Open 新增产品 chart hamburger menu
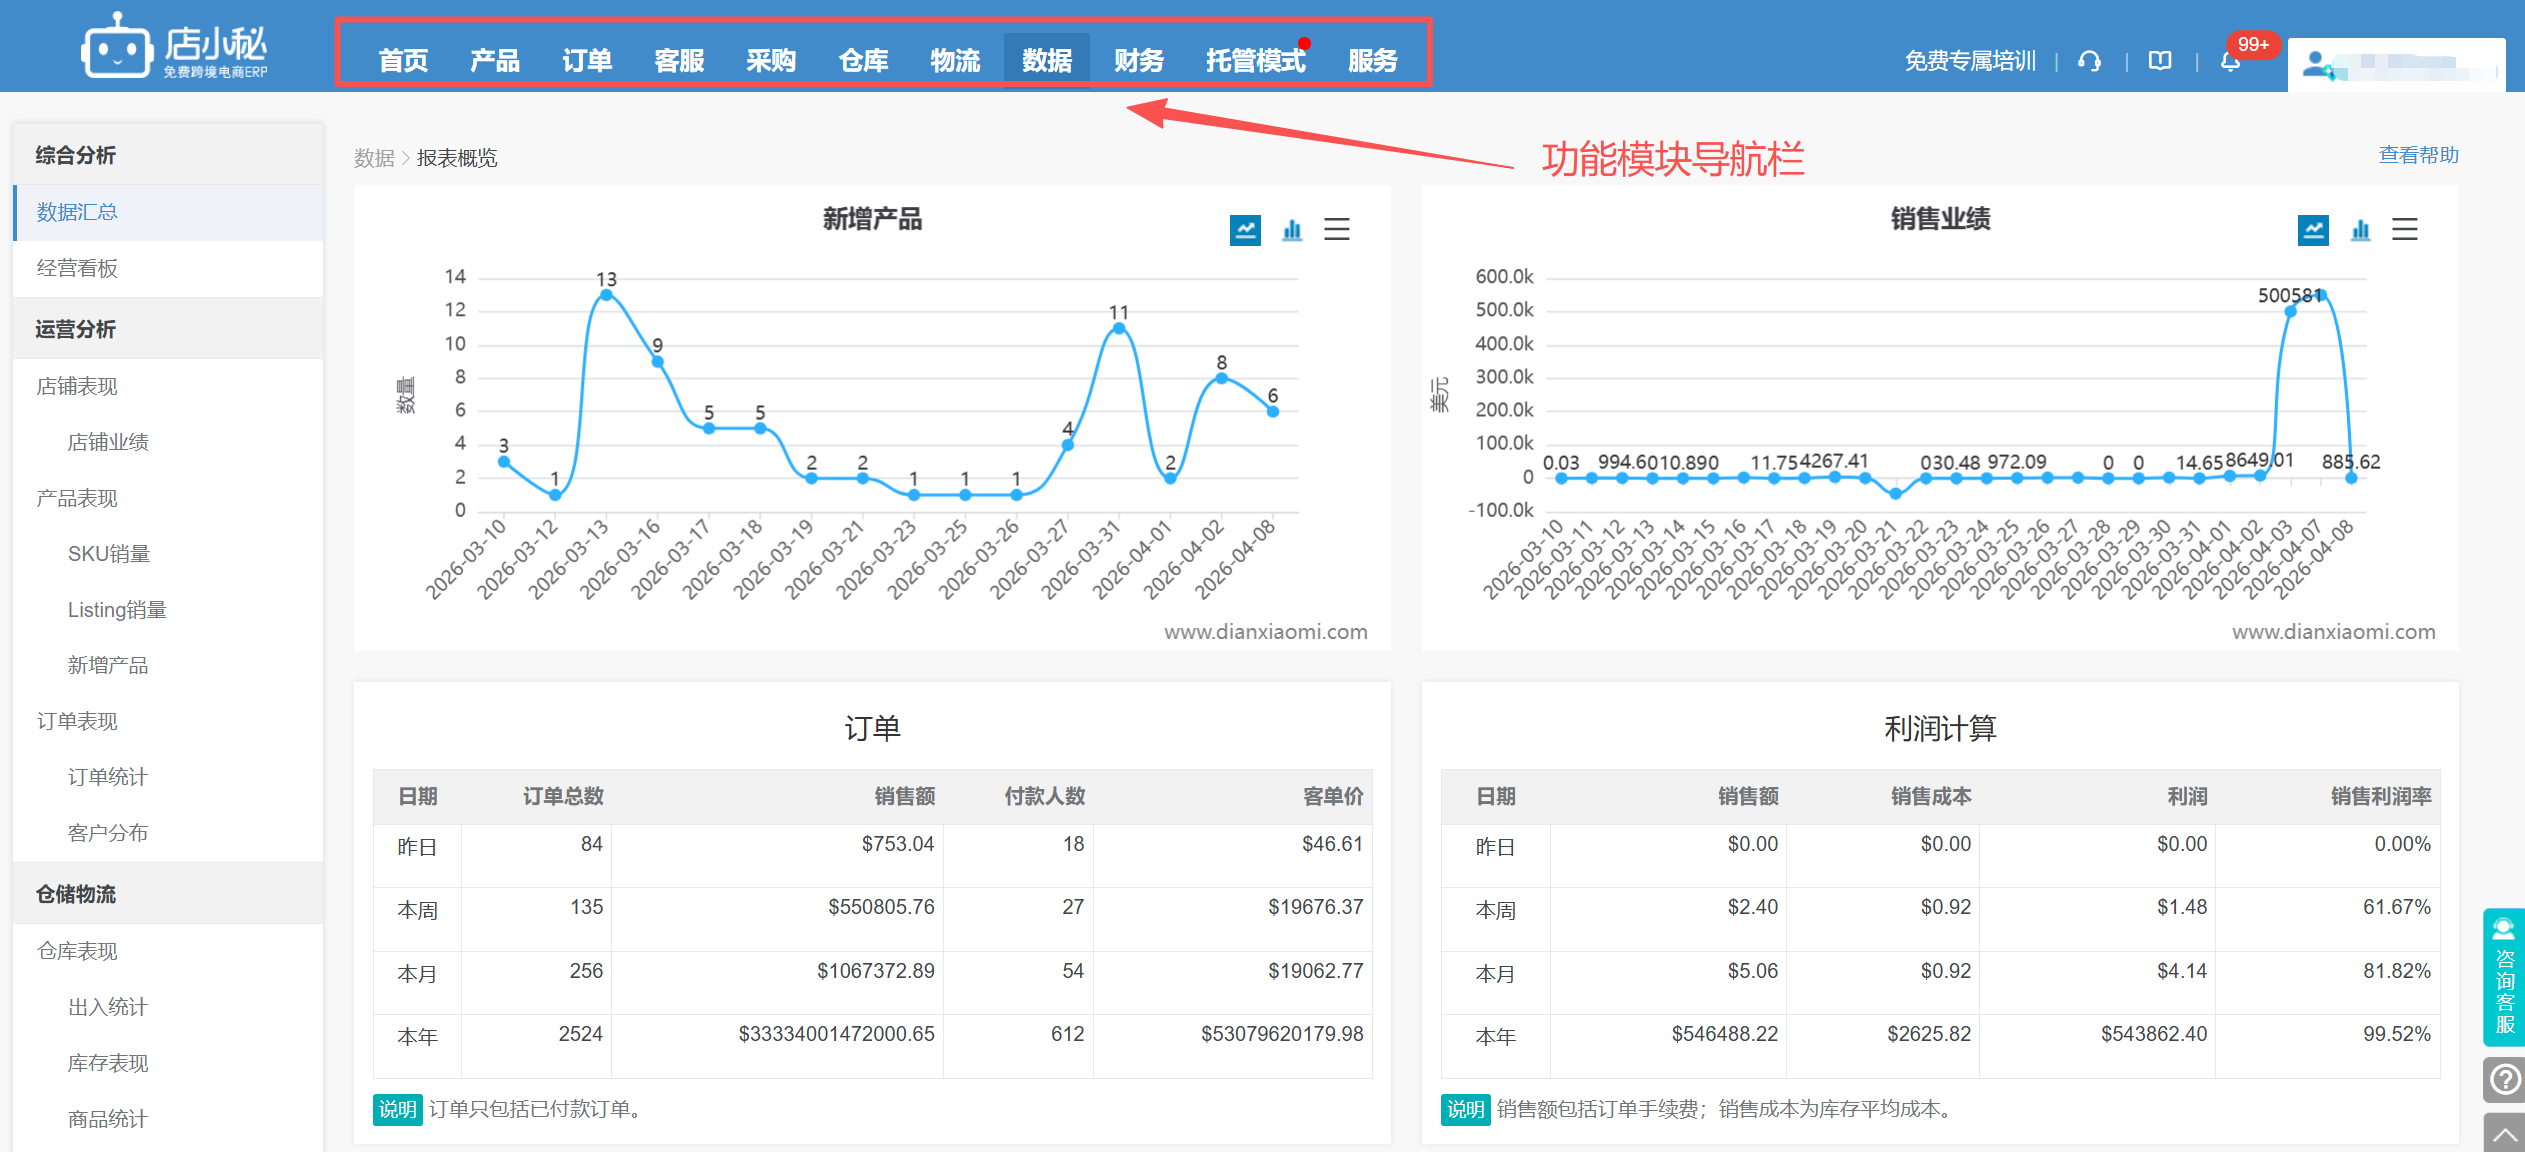2525x1152 pixels. coord(1337,230)
